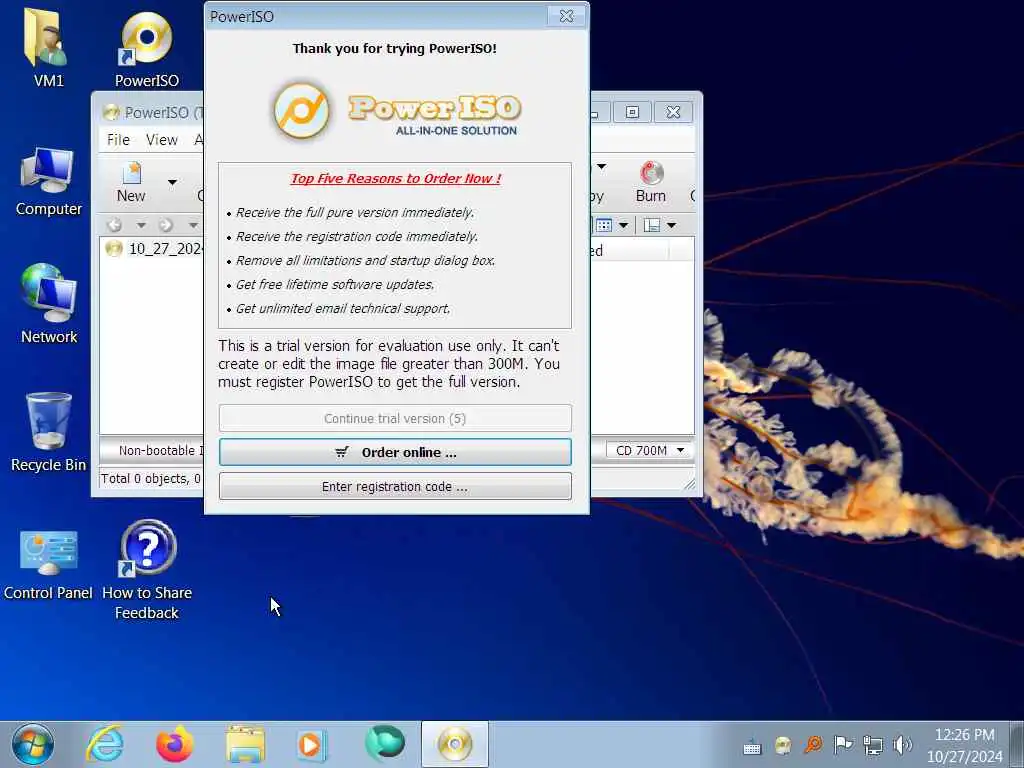Expand the New button dropdown arrow
The width and height of the screenshot is (1024, 768).
[x=172, y=182]
